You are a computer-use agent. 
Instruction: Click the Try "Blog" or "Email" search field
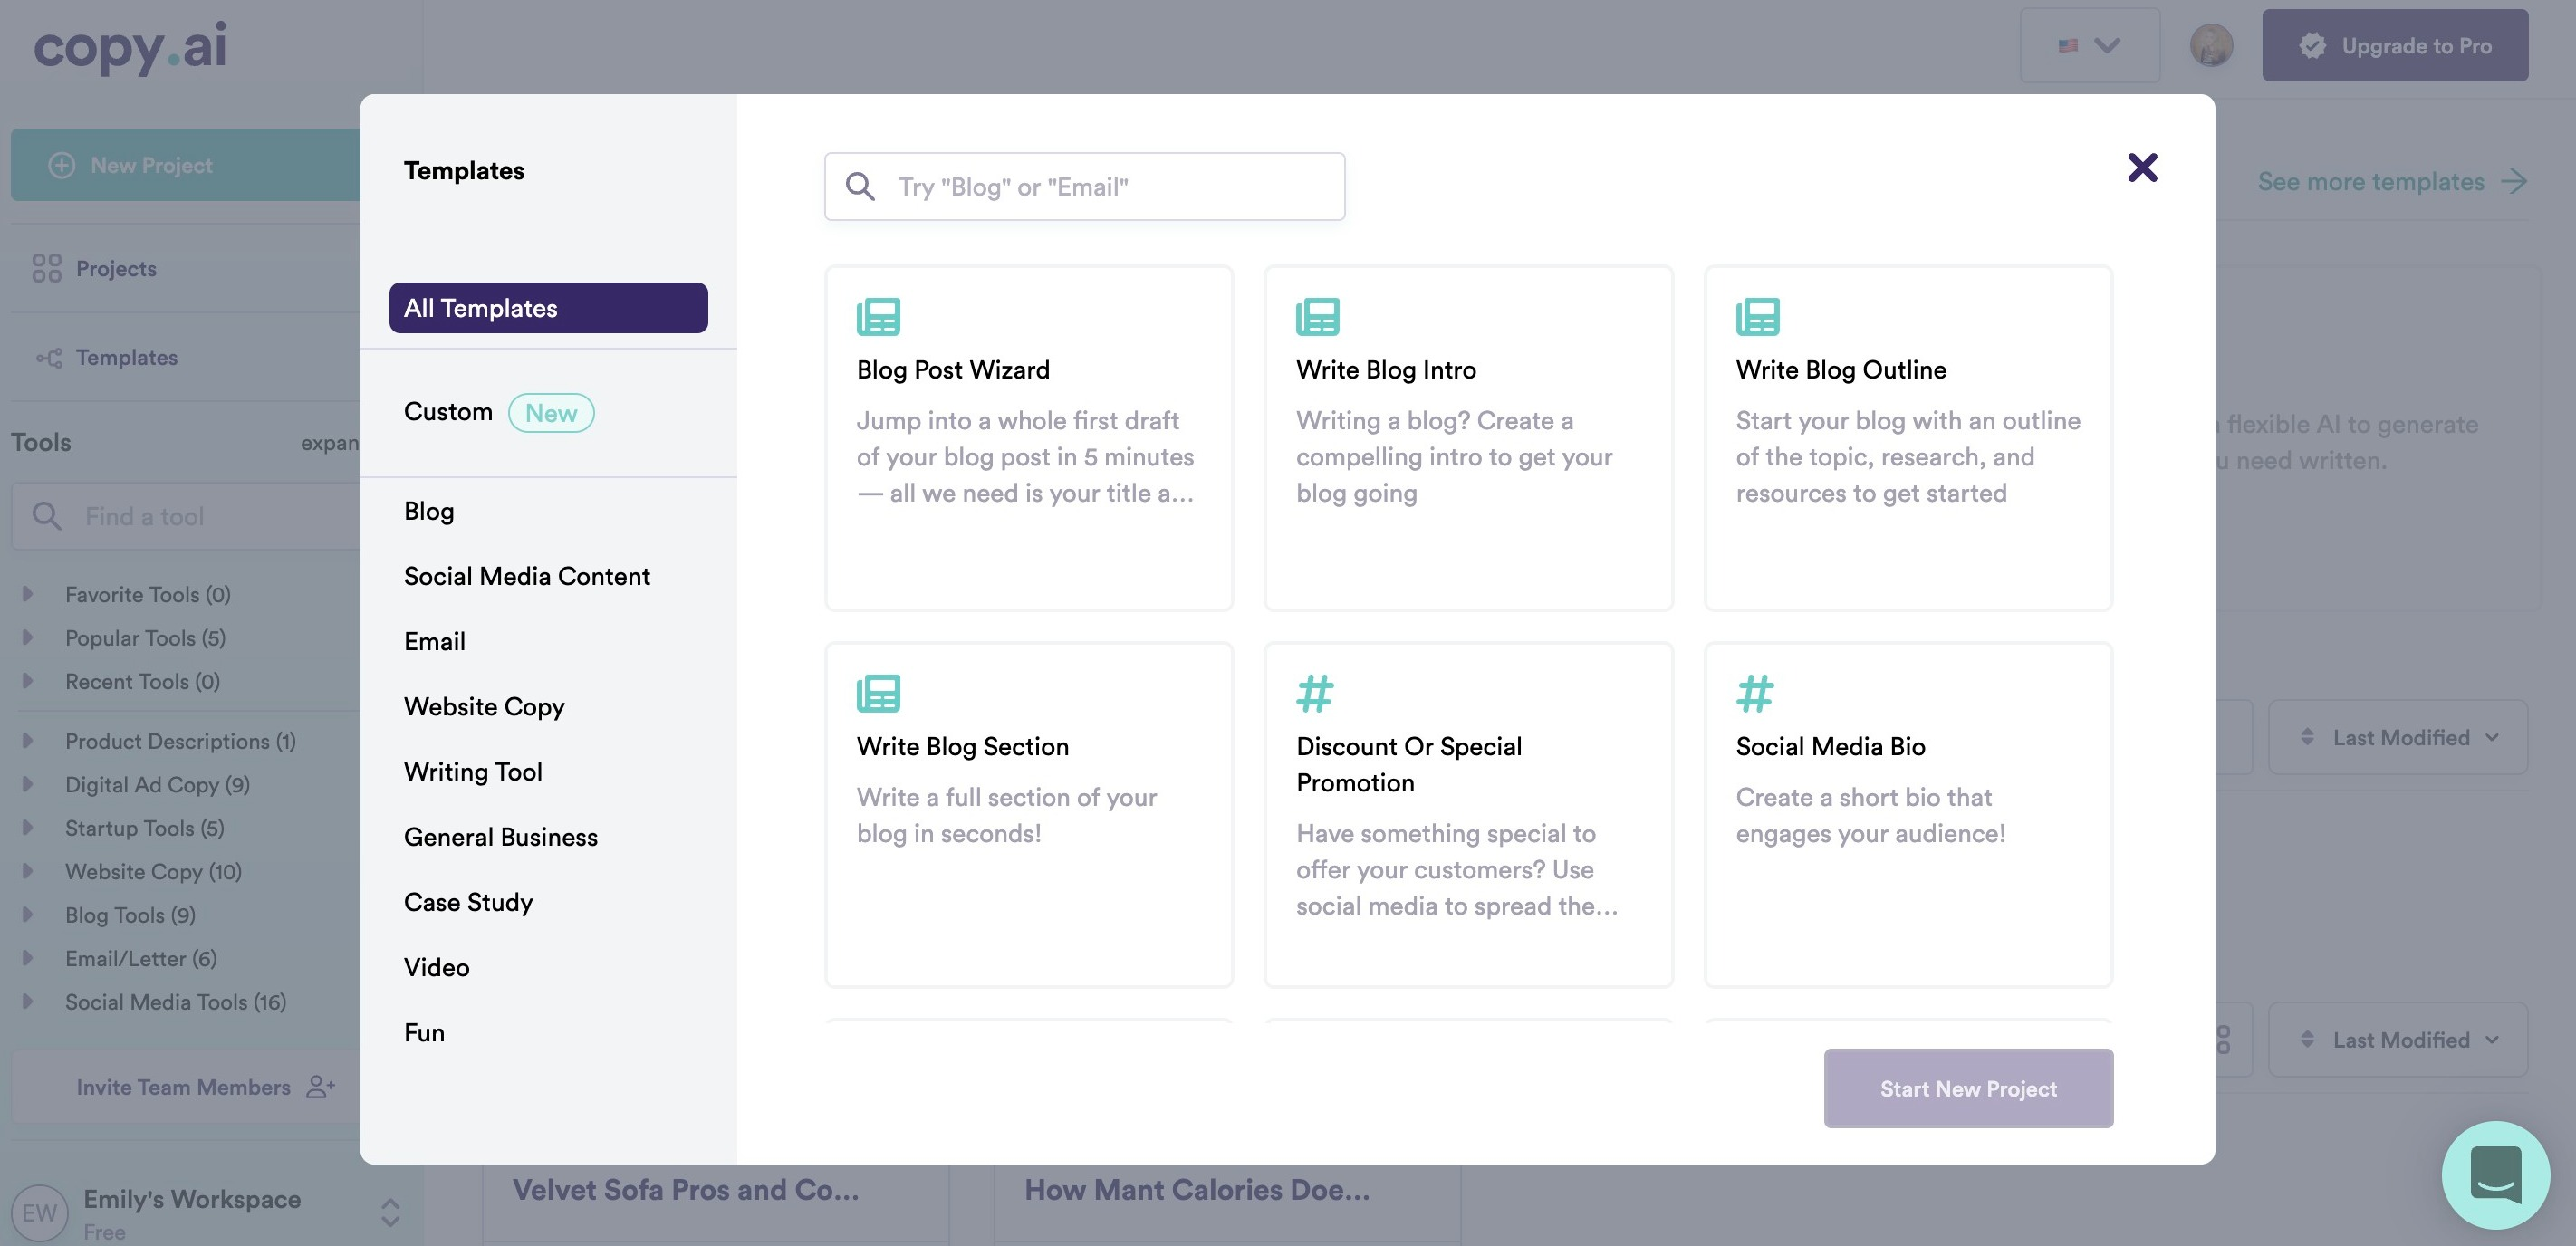coord(1084,186)
